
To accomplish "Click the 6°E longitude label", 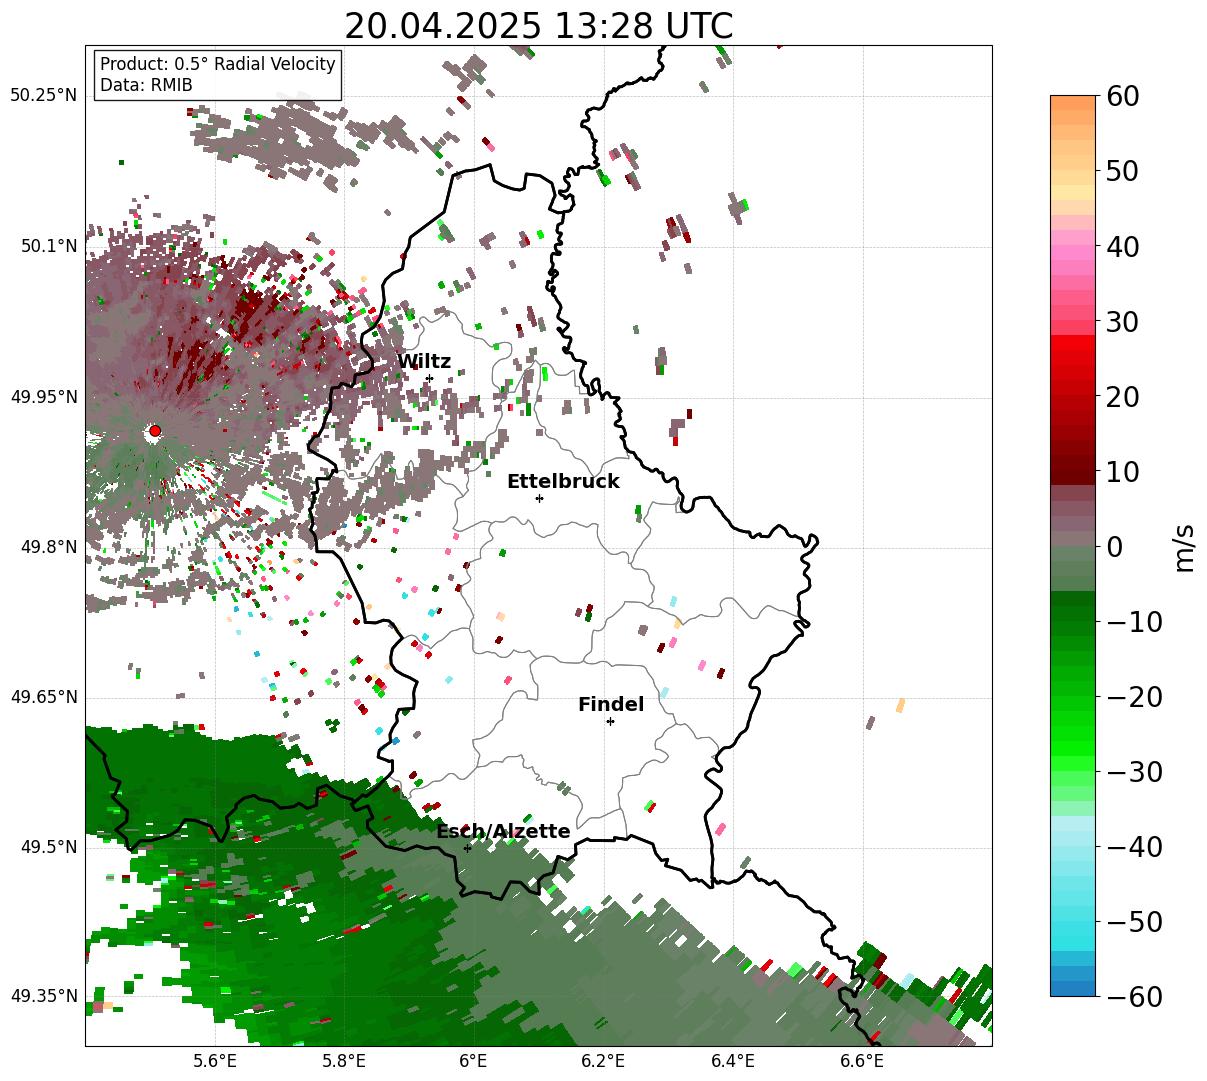I will pos(473,1061).
